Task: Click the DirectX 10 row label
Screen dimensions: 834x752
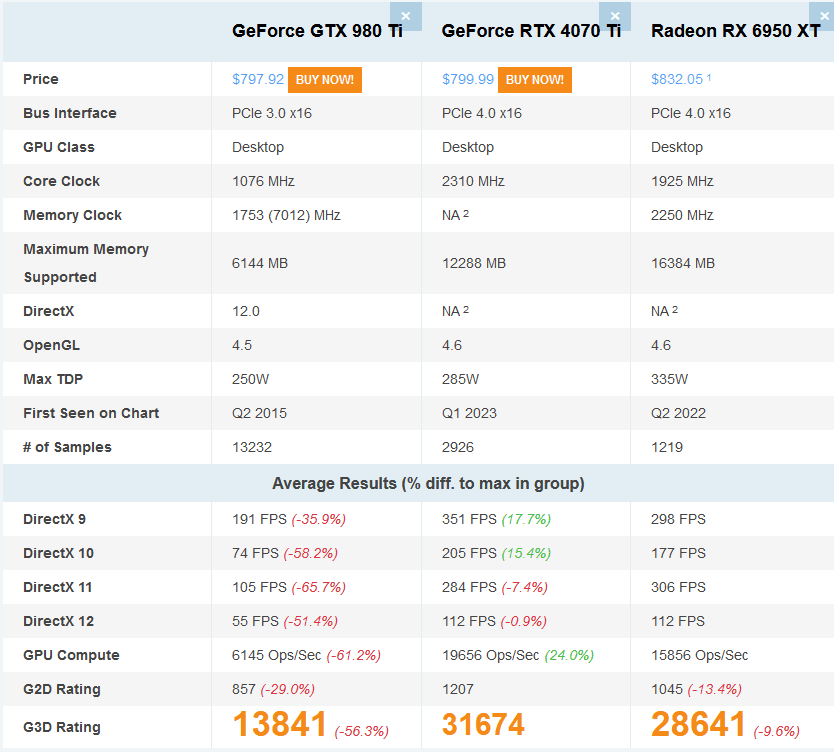Action: (59, 553)
